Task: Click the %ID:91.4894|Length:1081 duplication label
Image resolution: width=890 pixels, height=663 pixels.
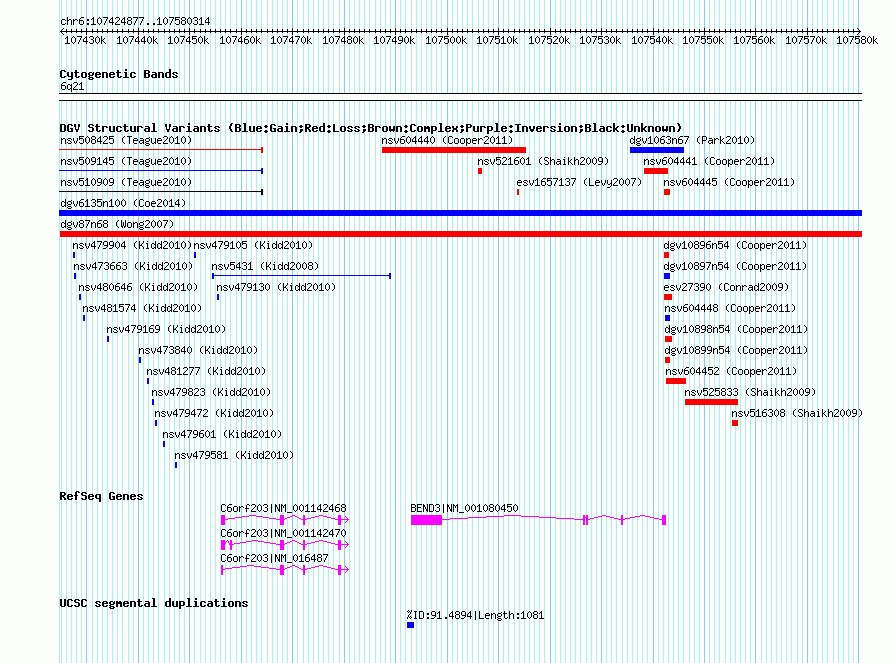Action: (475, 615)
